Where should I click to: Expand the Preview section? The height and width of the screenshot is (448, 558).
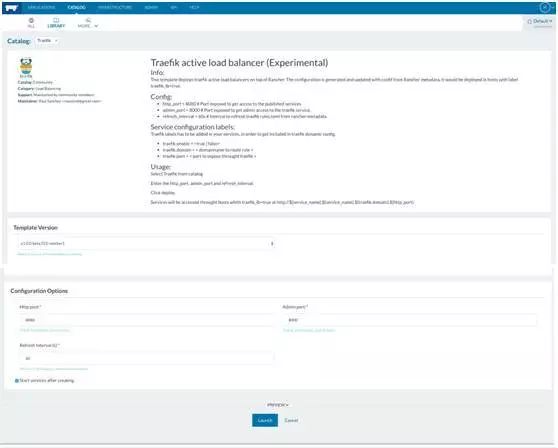pos(278,405)
